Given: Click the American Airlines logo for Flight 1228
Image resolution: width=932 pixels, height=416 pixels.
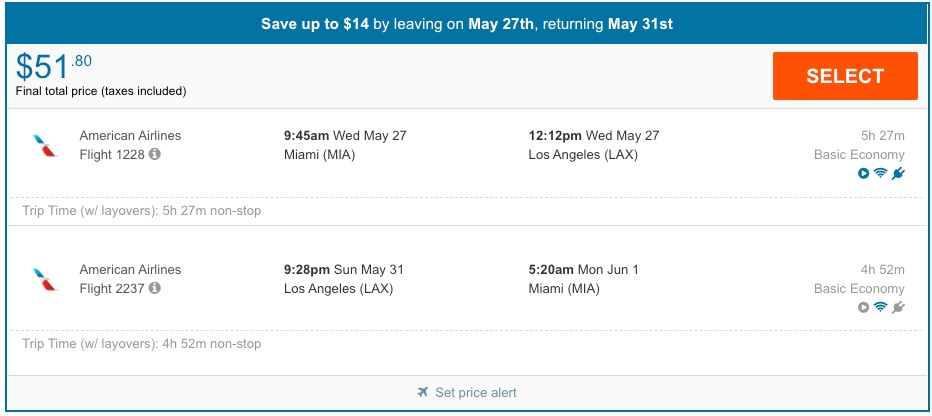Looking at the screenshot, I should pos(45,146).
